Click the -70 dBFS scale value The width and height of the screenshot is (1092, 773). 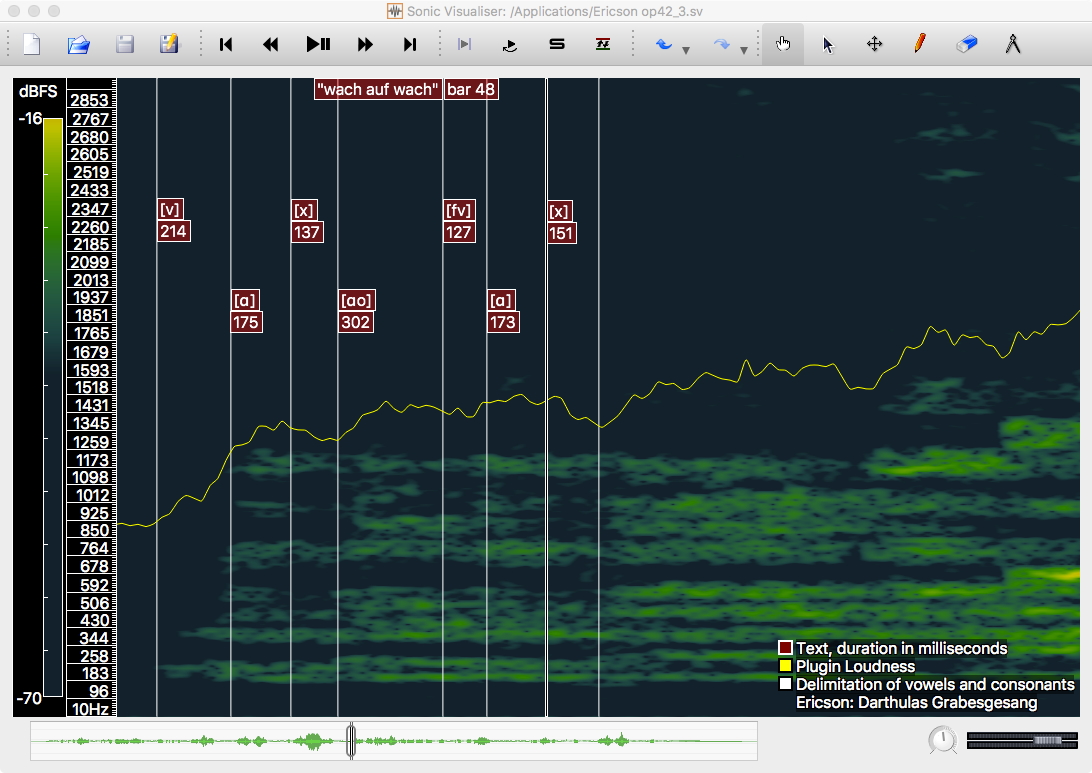click(30, 698)
